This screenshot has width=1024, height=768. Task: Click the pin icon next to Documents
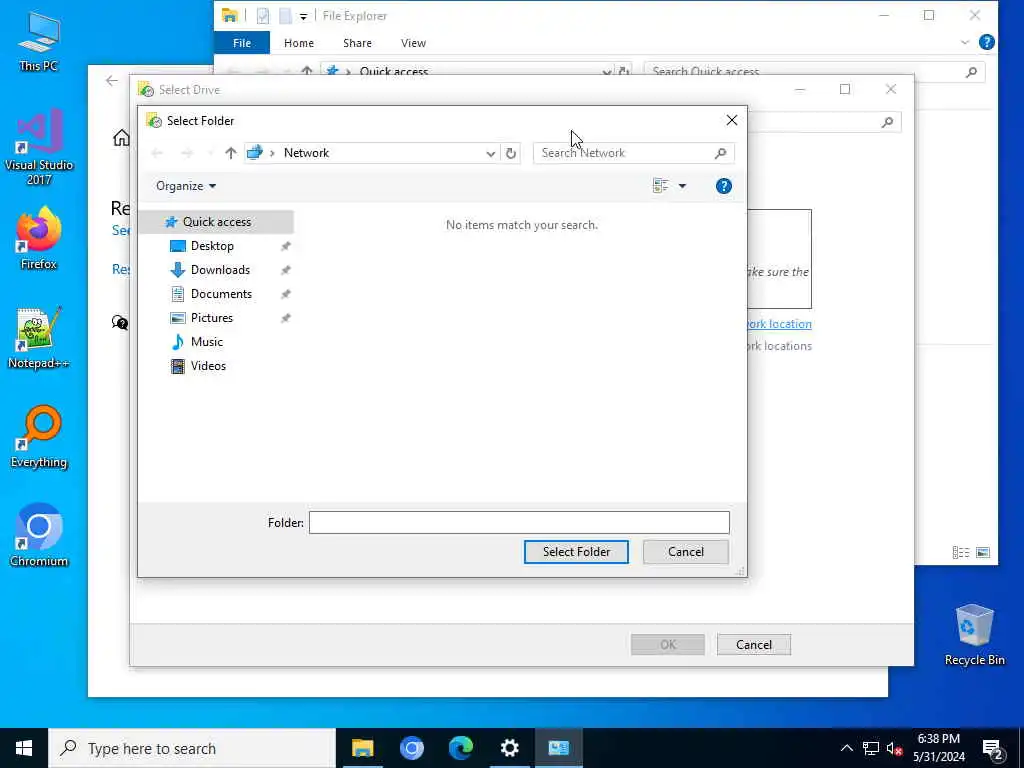(x=285, y=294)
